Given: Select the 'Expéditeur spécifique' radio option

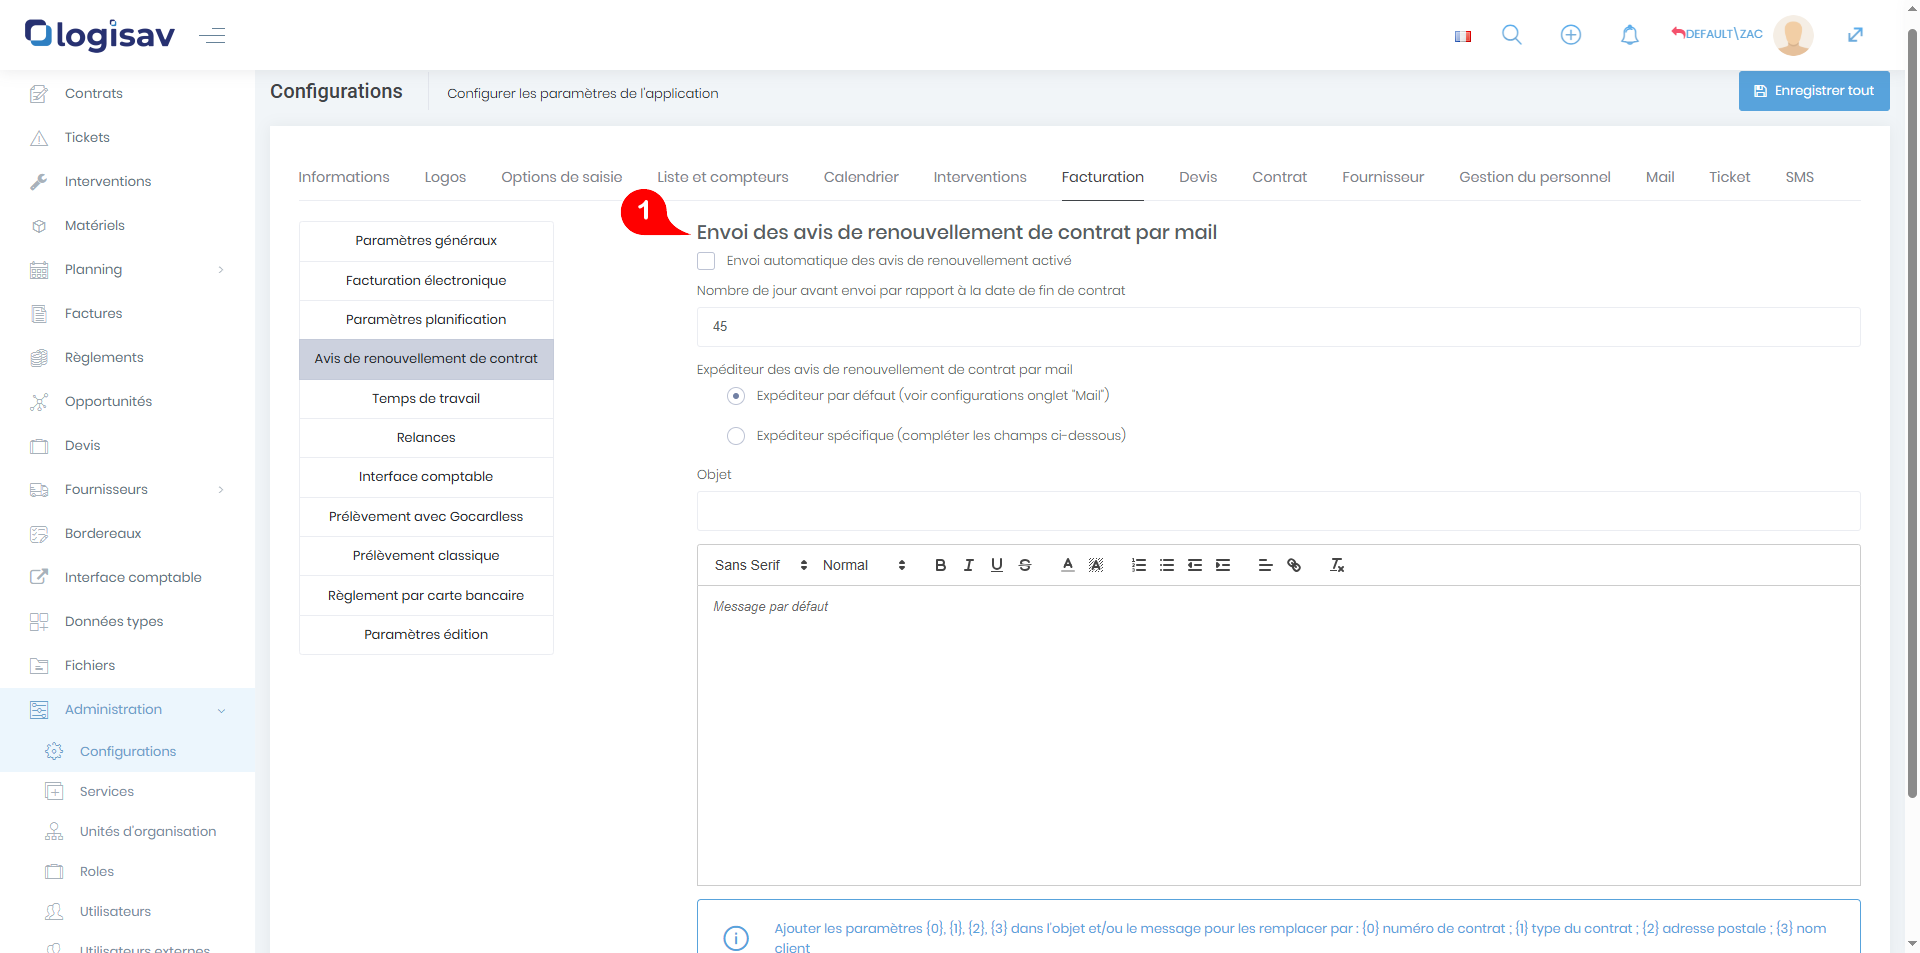Looking at the screenshot, I should (736, 436).
